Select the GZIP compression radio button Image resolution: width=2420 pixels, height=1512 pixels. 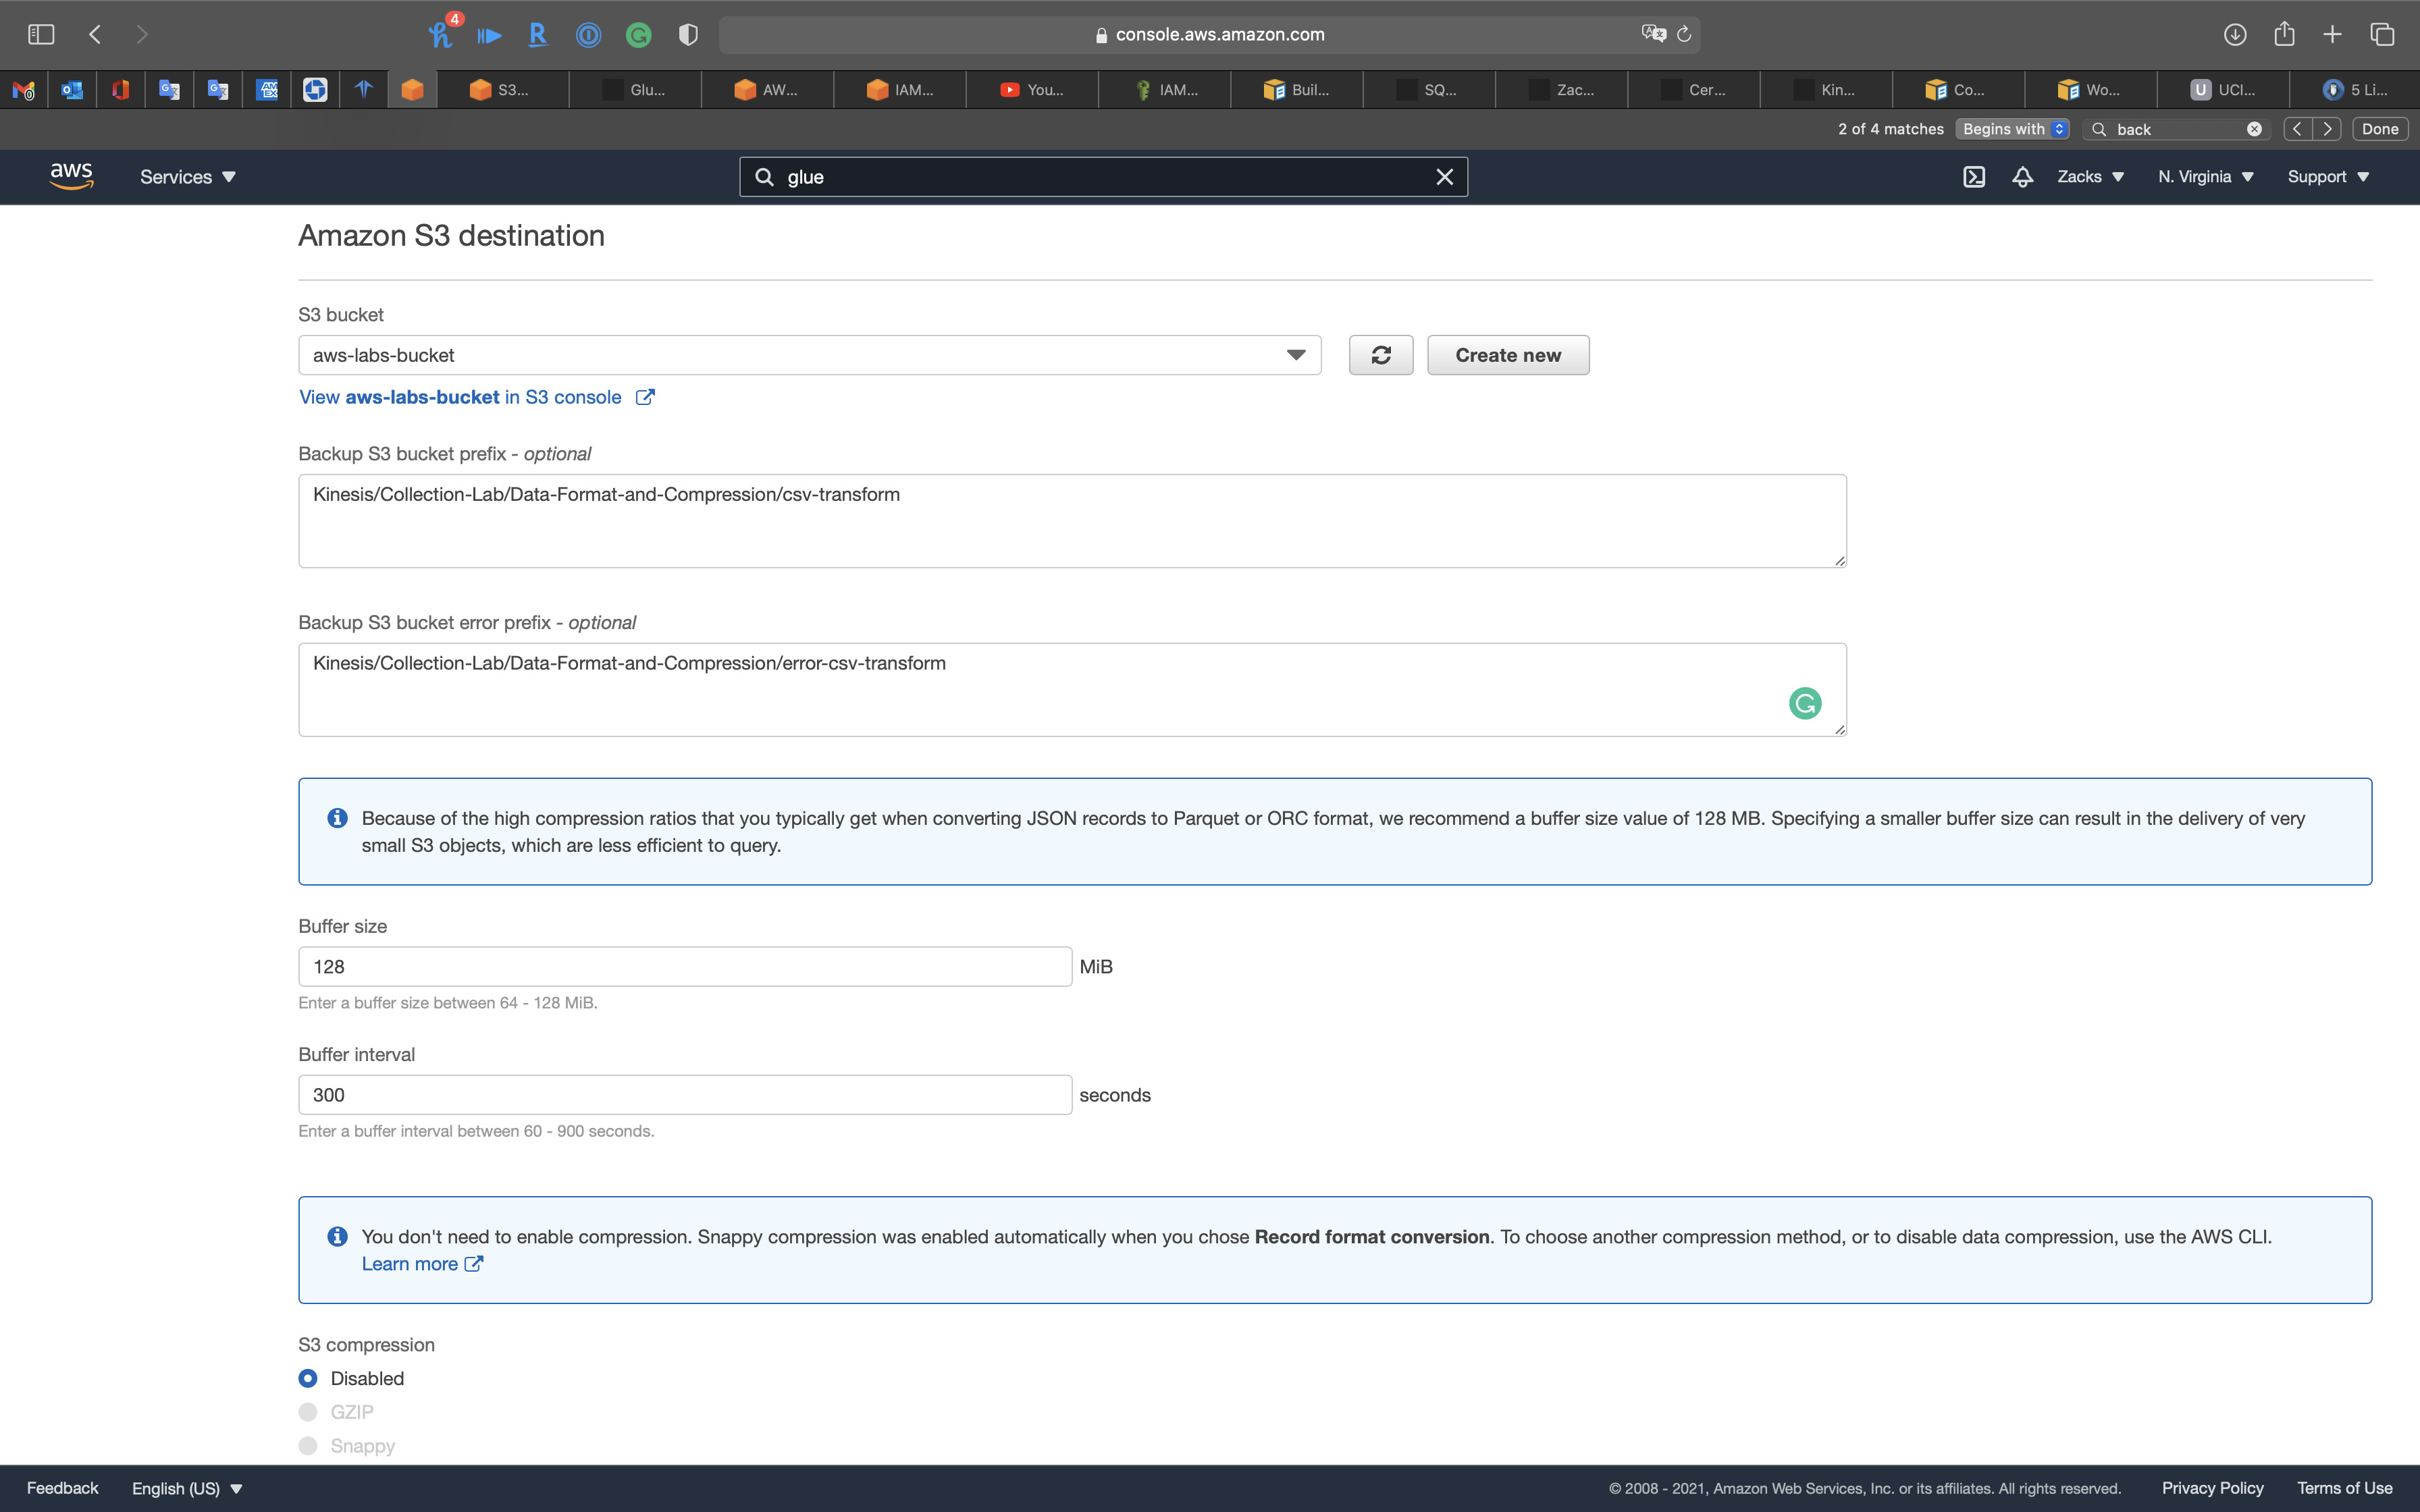308,1412
